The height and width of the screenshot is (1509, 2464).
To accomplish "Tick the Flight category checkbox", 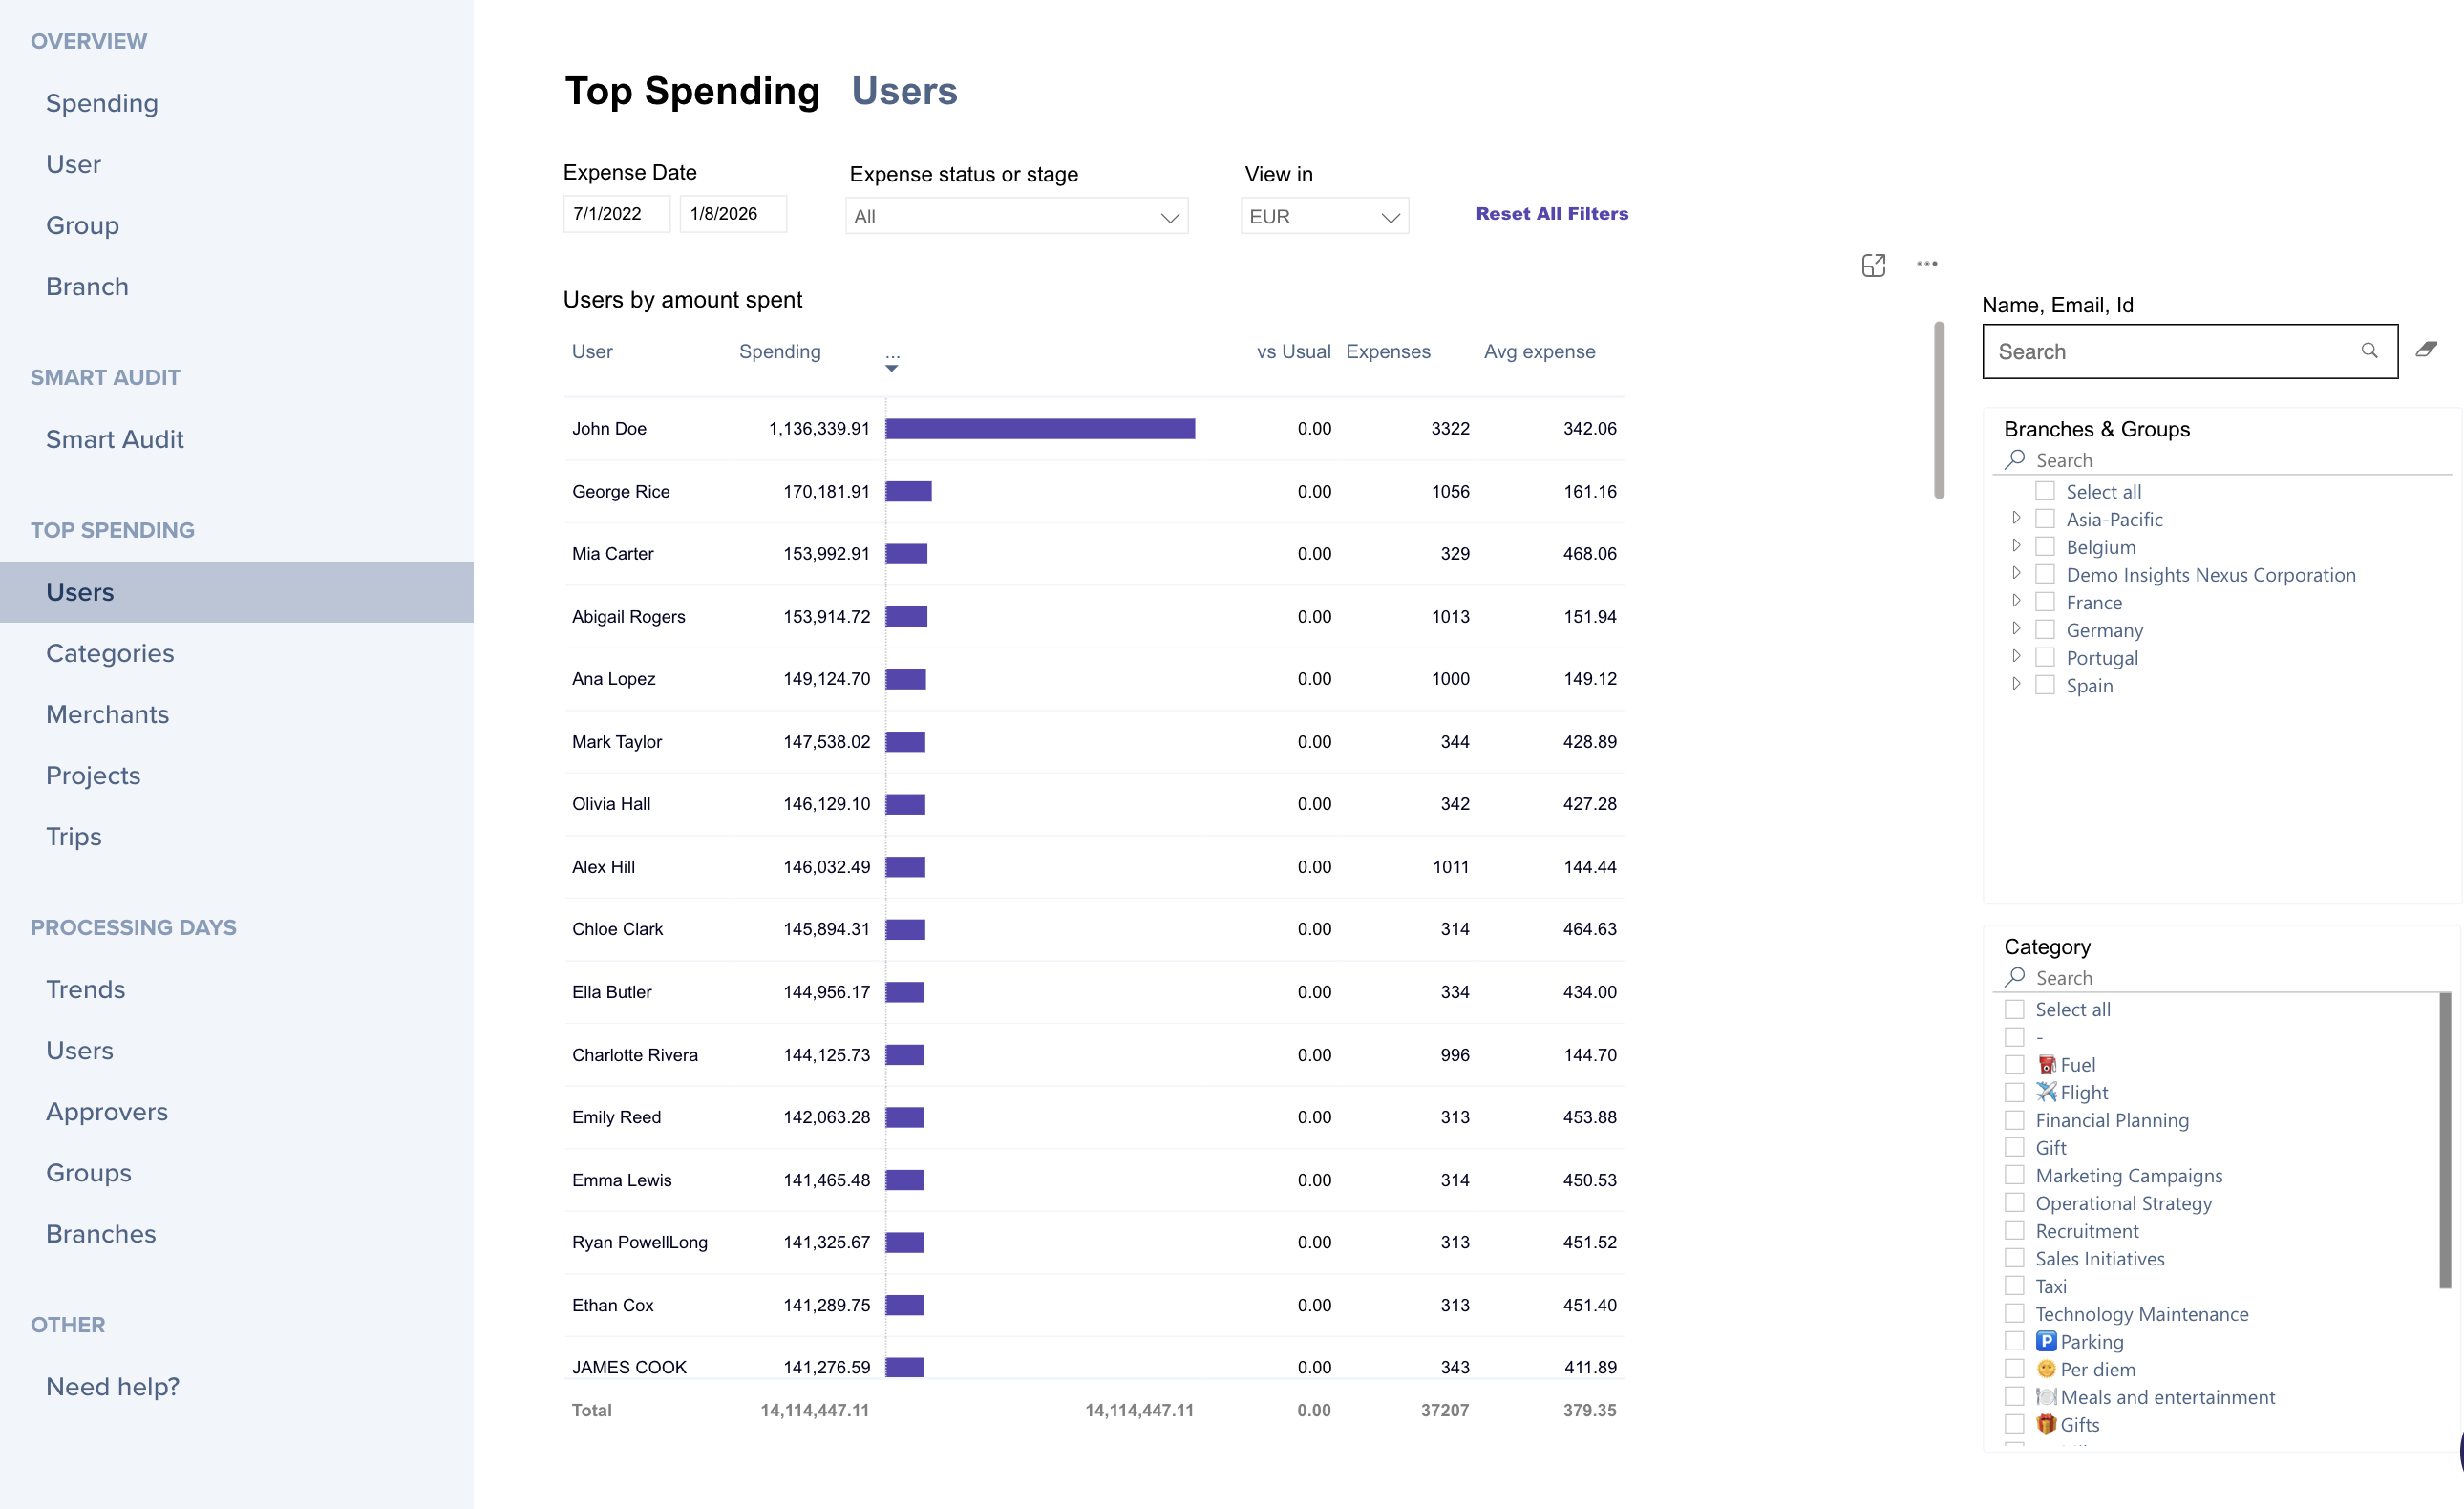I will click(x=2014, y=1092).
